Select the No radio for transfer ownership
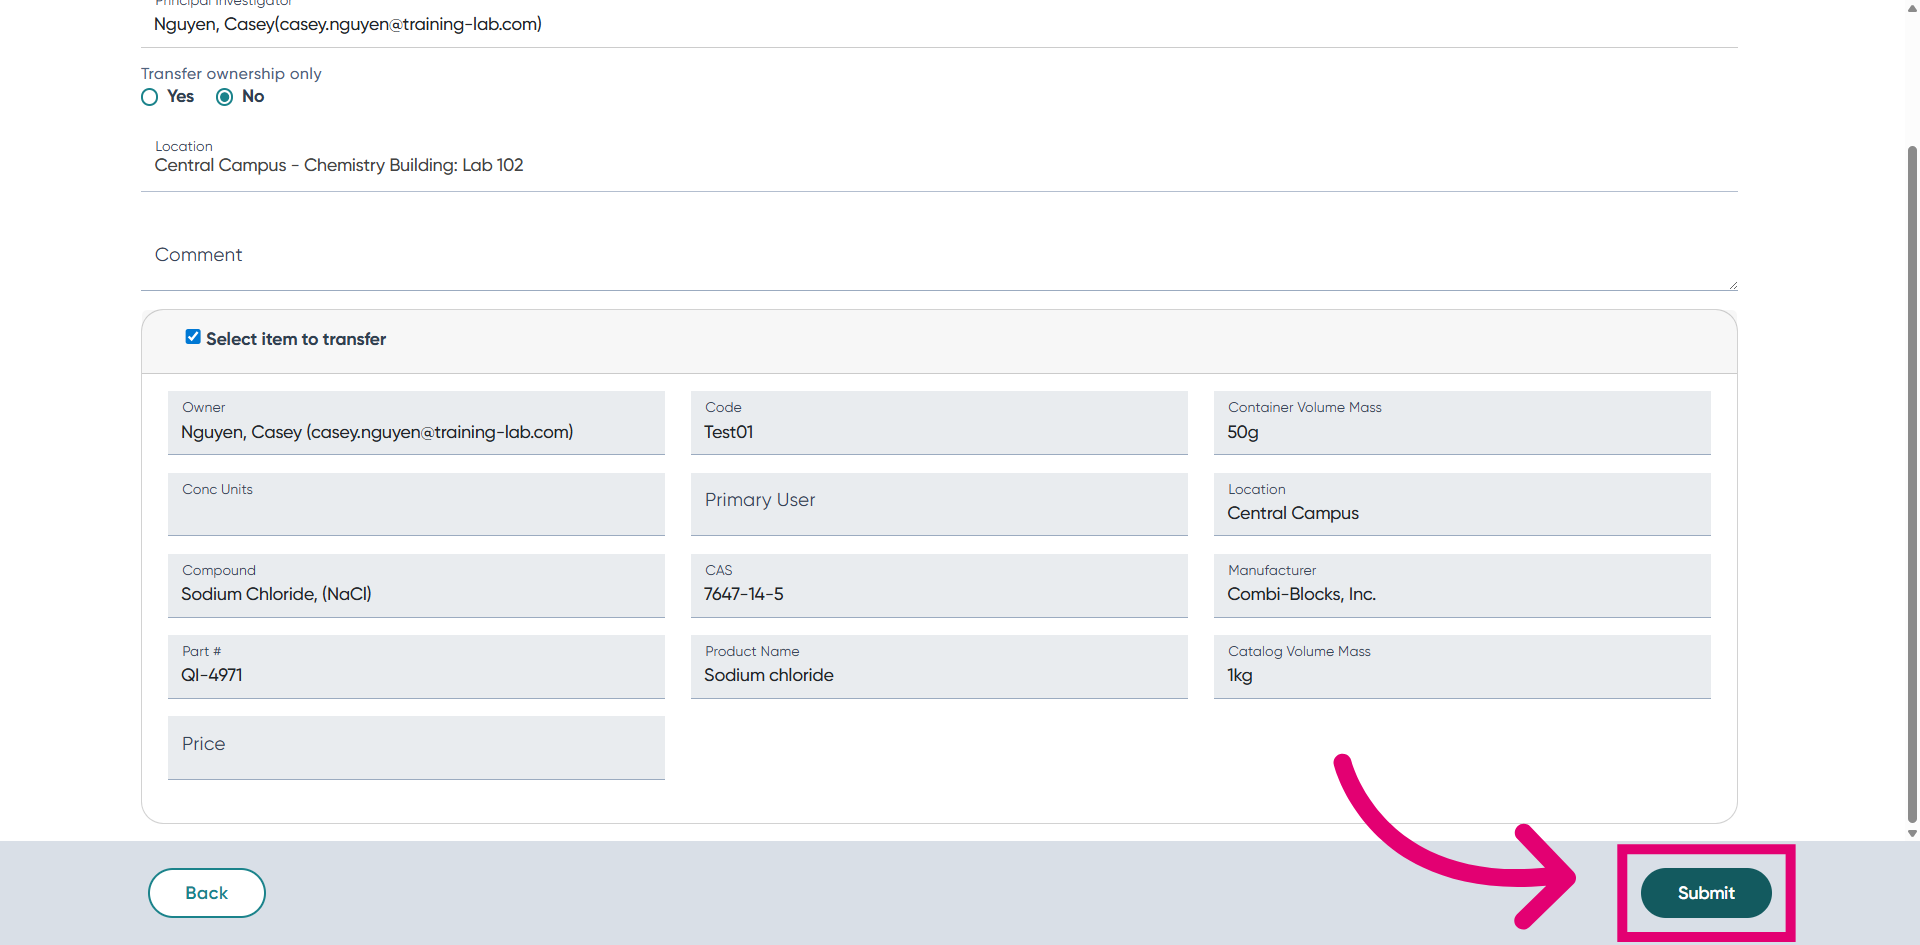The height and width of the screenshot is (945, 1920). 225,97
